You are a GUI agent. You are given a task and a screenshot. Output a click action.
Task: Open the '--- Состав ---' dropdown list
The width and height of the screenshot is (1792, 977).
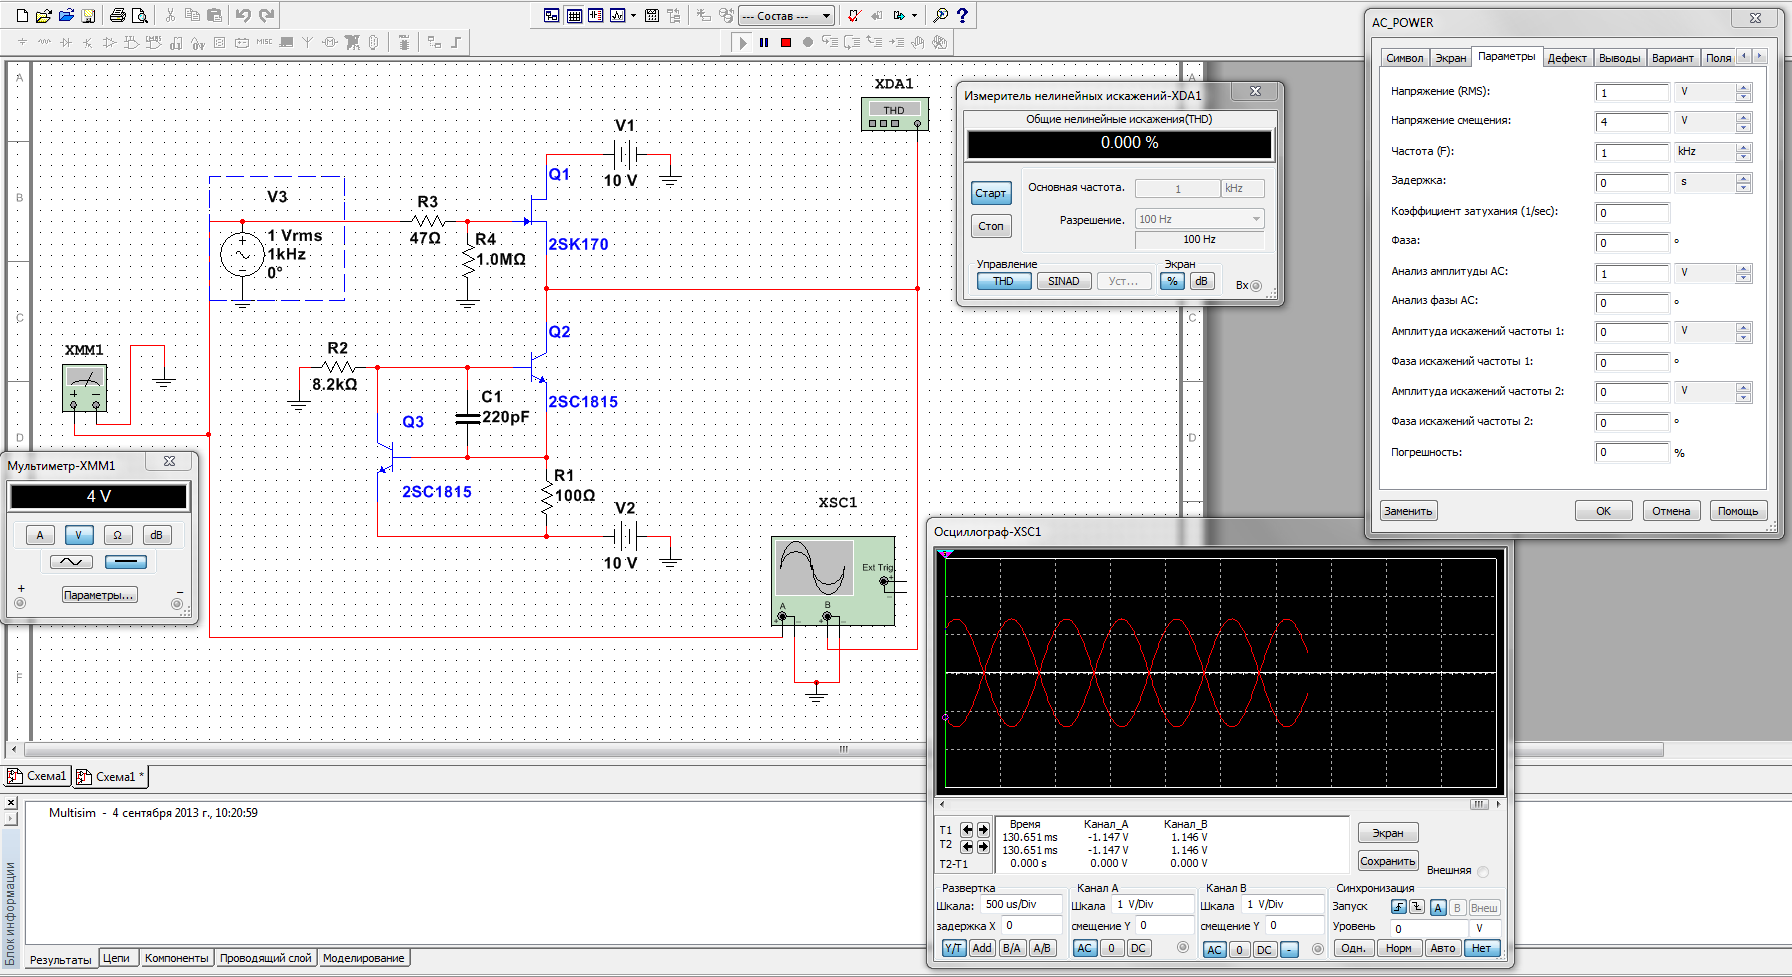826,16
